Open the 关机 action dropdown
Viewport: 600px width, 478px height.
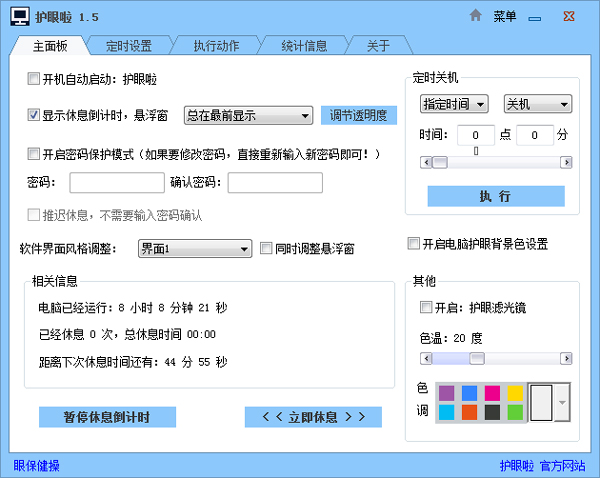click(538, 104)
